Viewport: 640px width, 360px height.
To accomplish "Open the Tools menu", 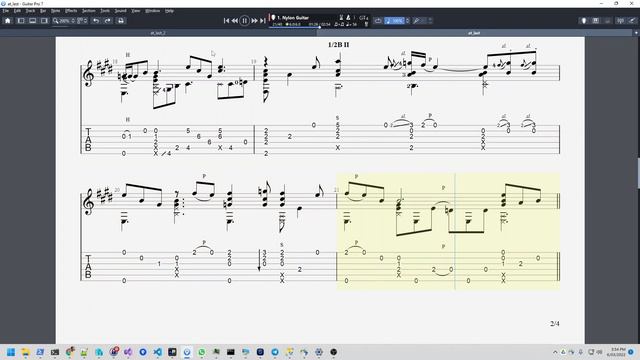I will [x=105, y=11].
